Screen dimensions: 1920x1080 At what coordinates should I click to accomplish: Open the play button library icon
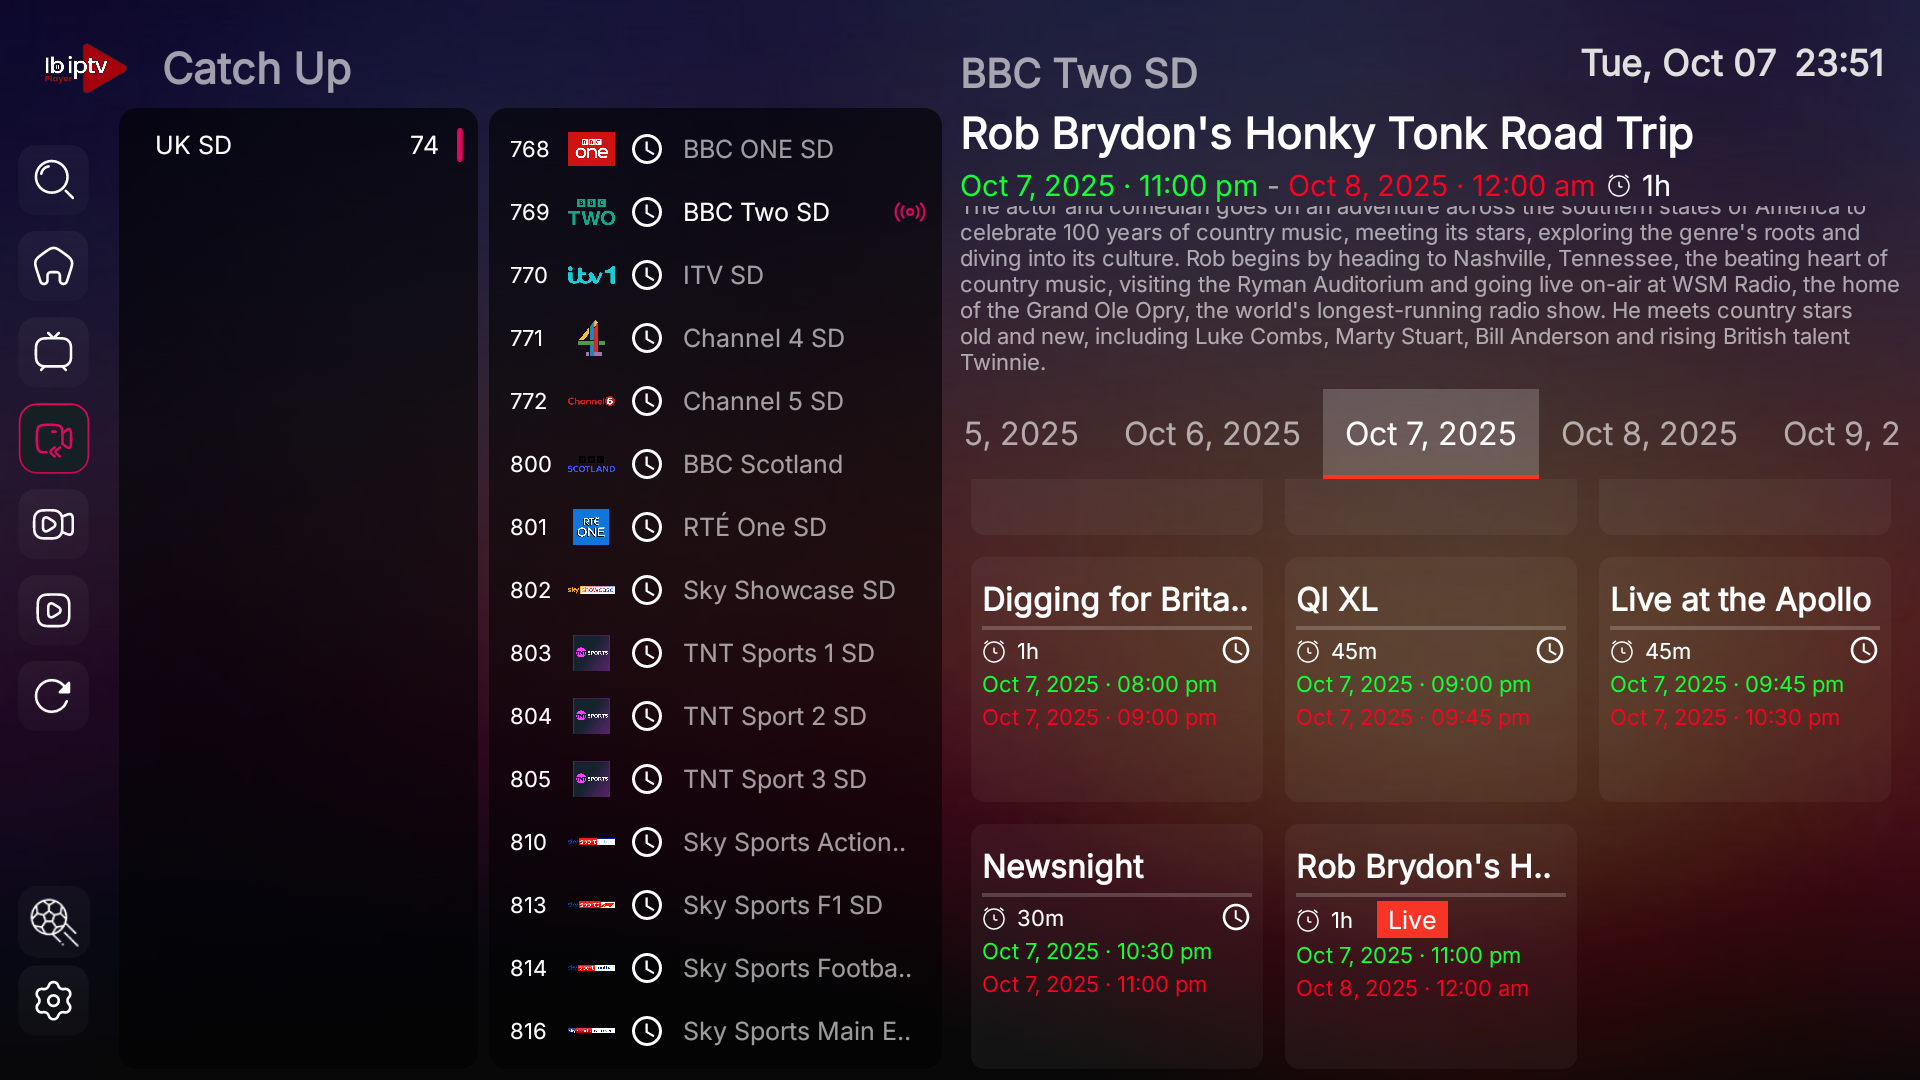[x=54, y=610]
